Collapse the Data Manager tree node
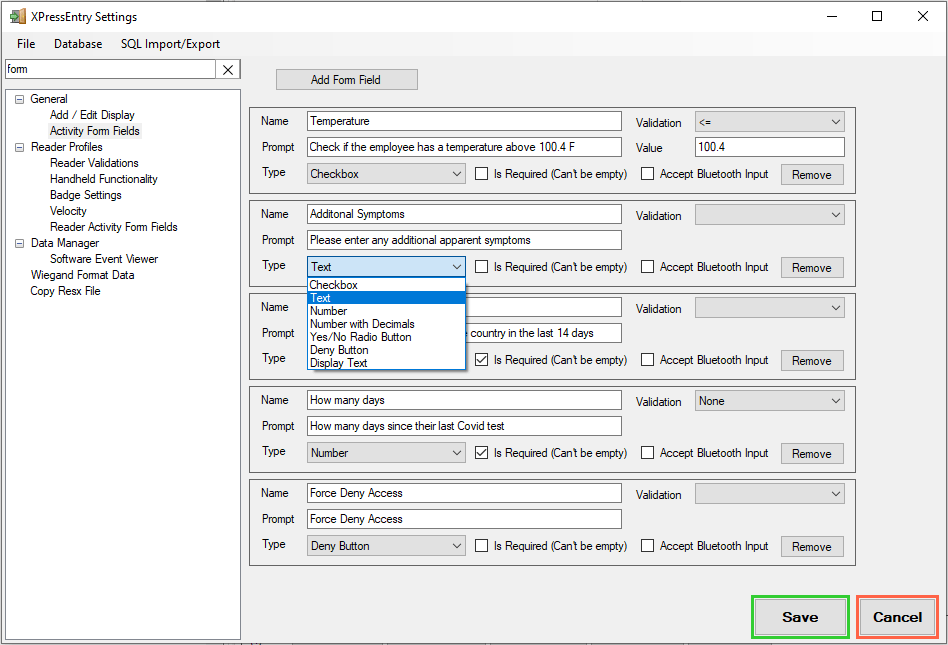Image resolution: width=948 pixels, height=645 pixels. 19,243
